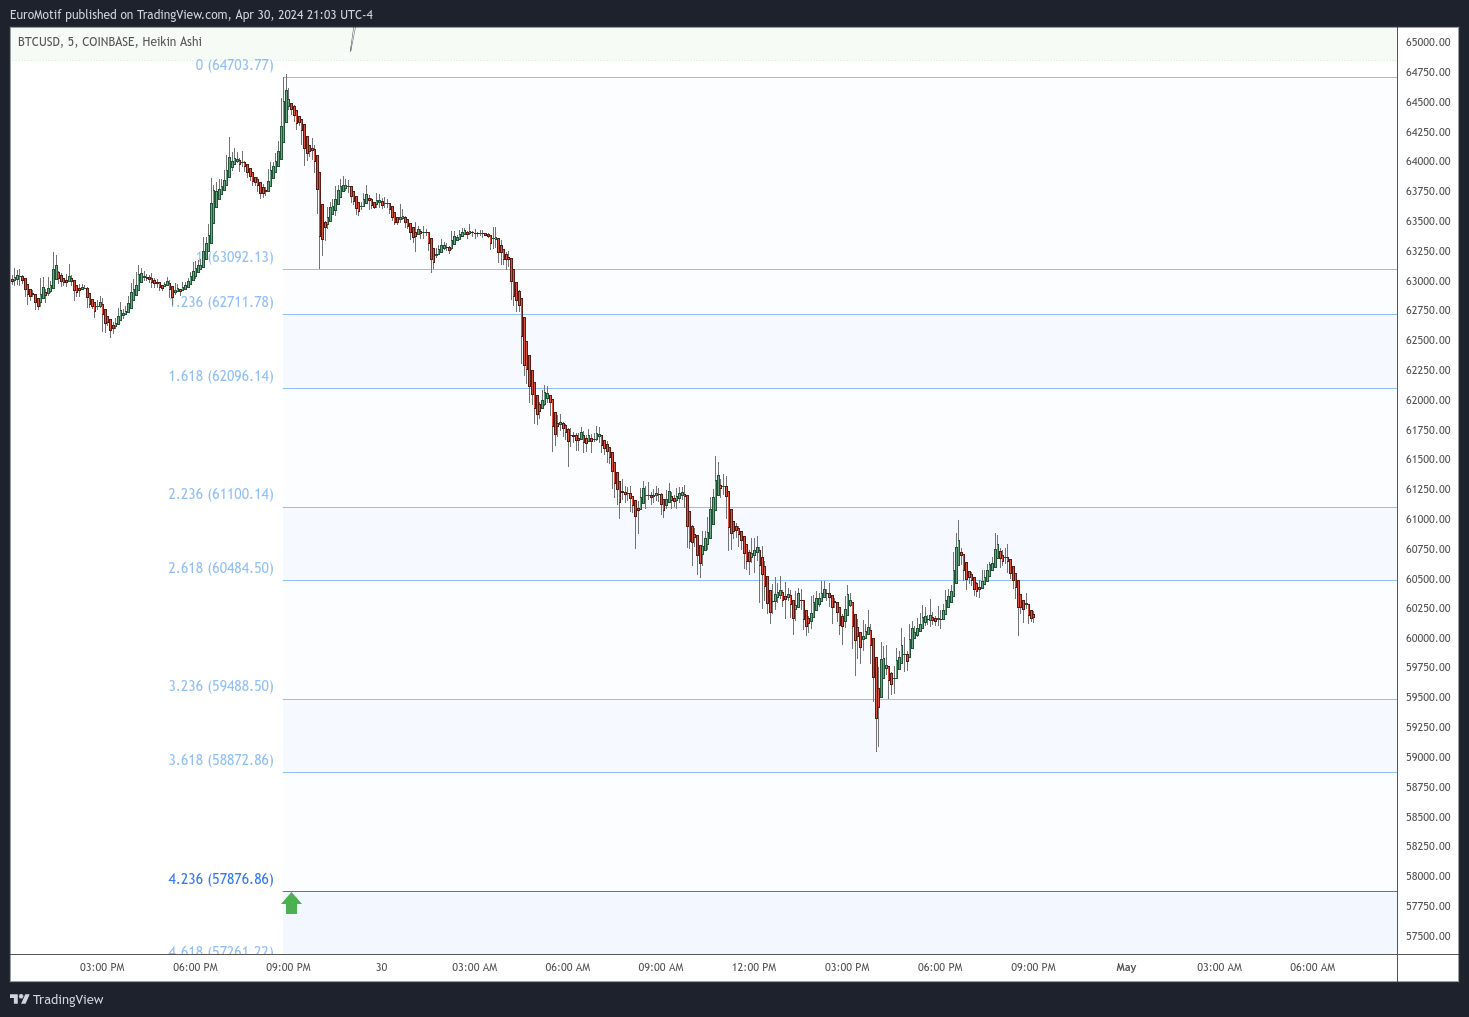This screenshot has width=1469, height=1017.
Task: Click the 62000.00 price axis label
Action: point(1428,400)
